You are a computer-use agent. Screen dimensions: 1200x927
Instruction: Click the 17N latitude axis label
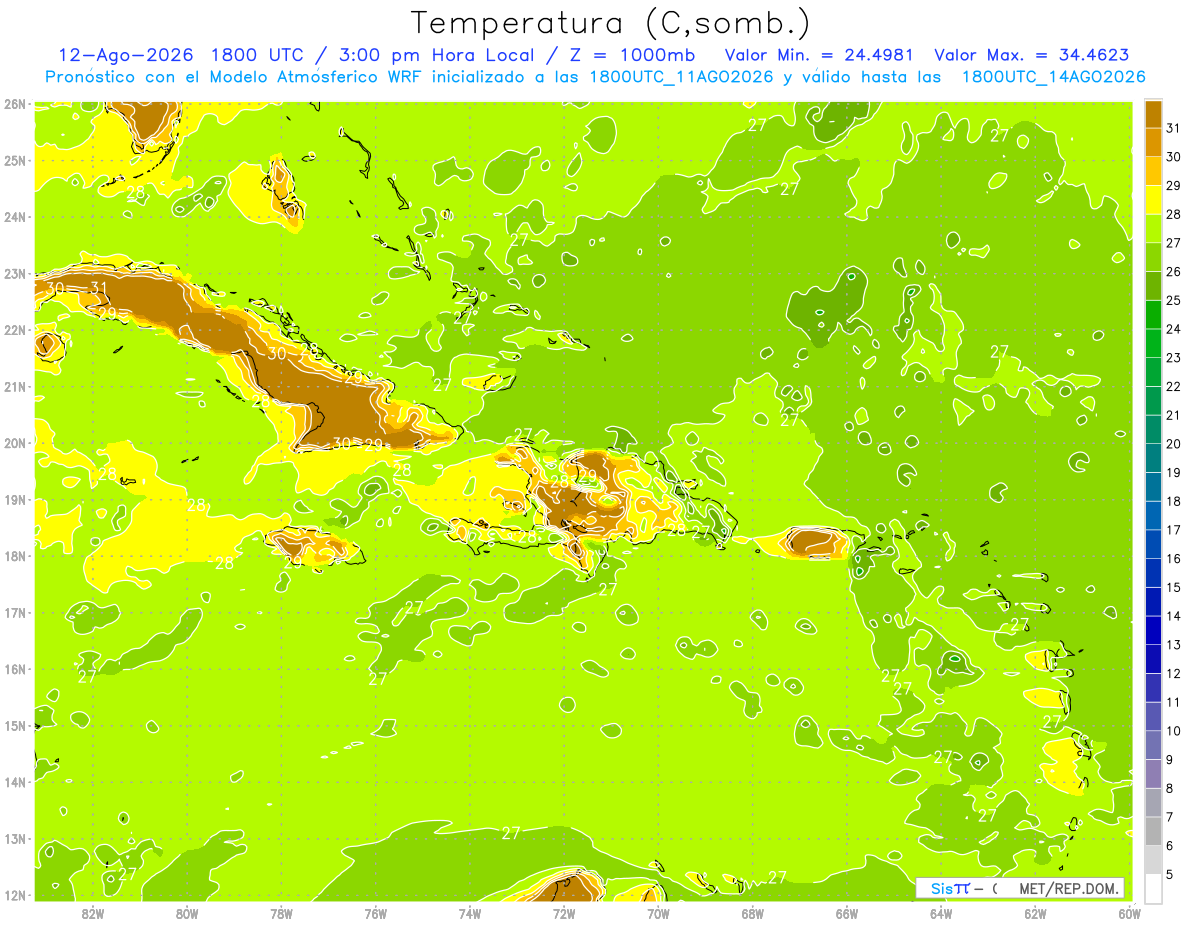[x=14, y=612]
